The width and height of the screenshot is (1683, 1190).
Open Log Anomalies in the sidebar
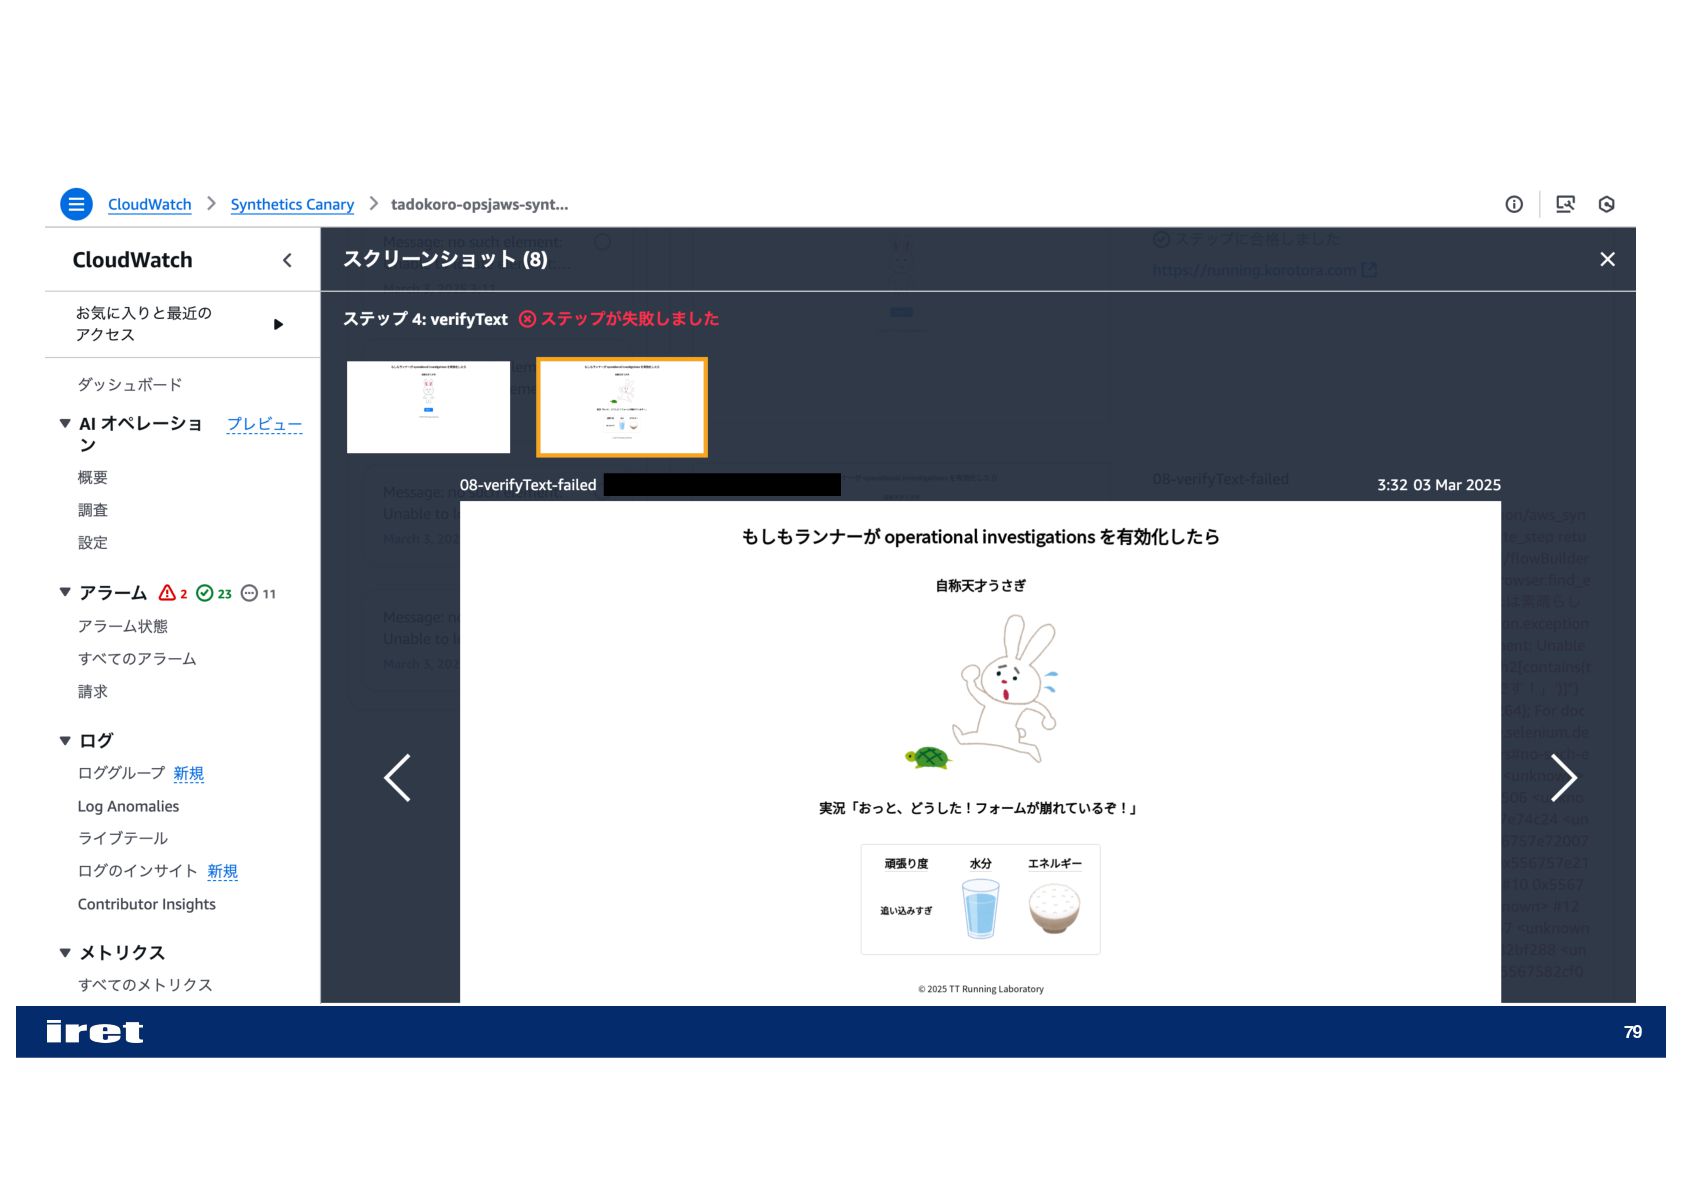128,806
